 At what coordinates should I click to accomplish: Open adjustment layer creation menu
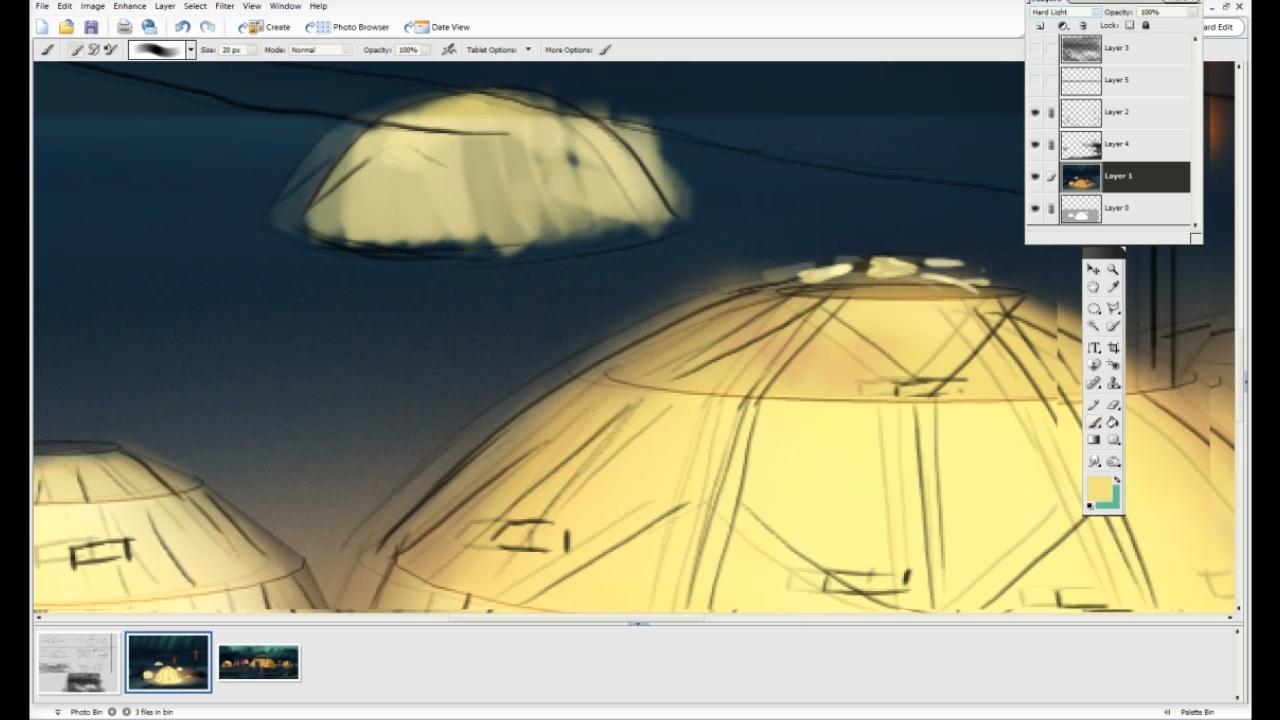tap(1063, 26)
